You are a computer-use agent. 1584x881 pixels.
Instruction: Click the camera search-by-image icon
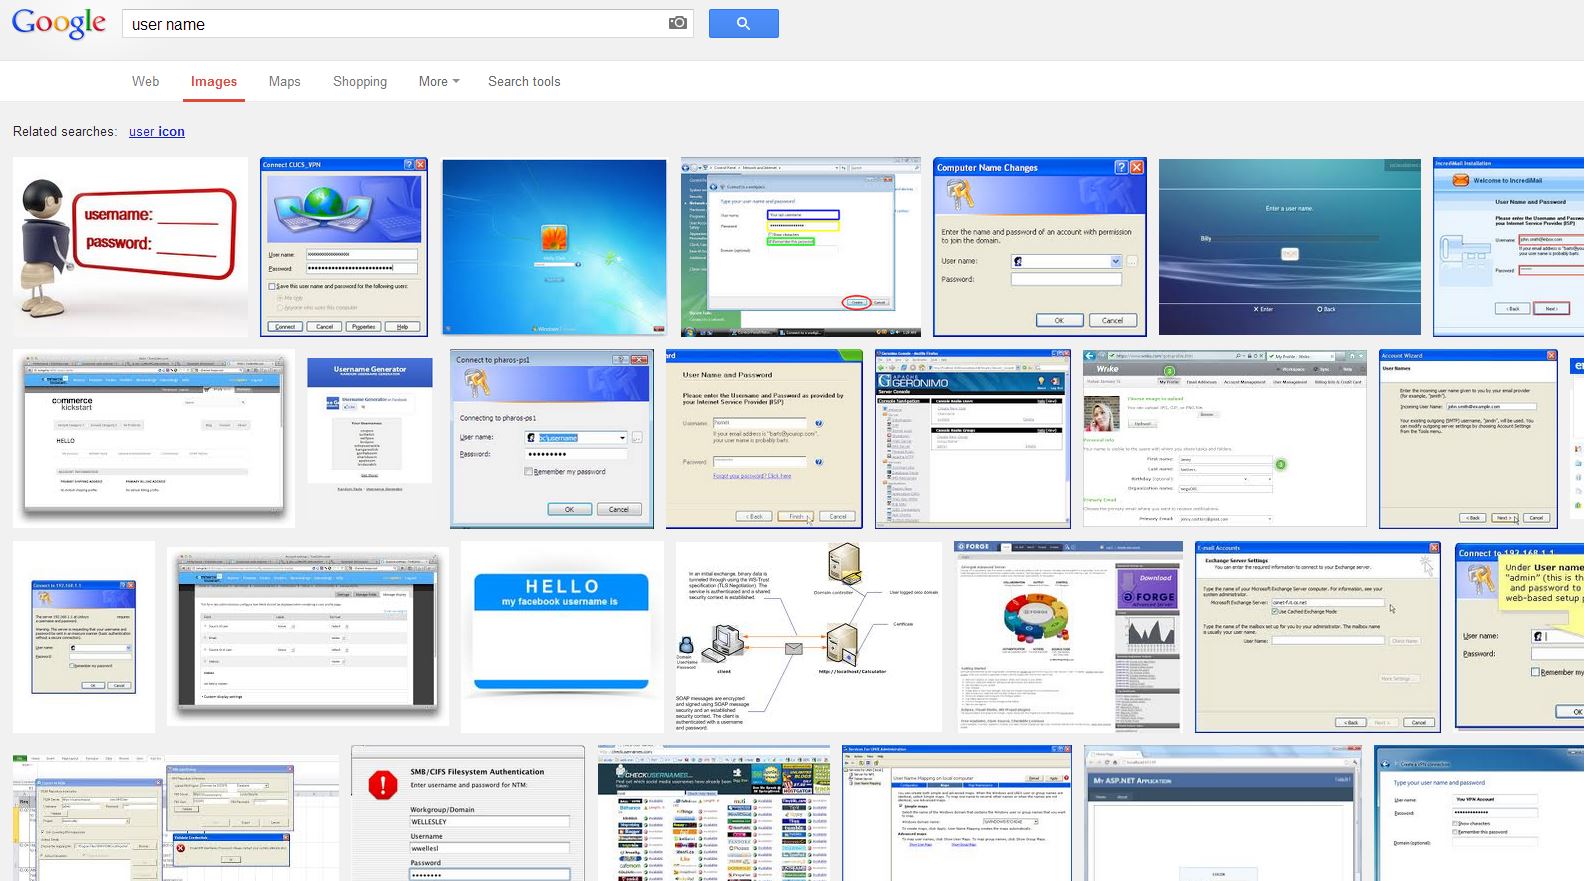pos(678,23)
